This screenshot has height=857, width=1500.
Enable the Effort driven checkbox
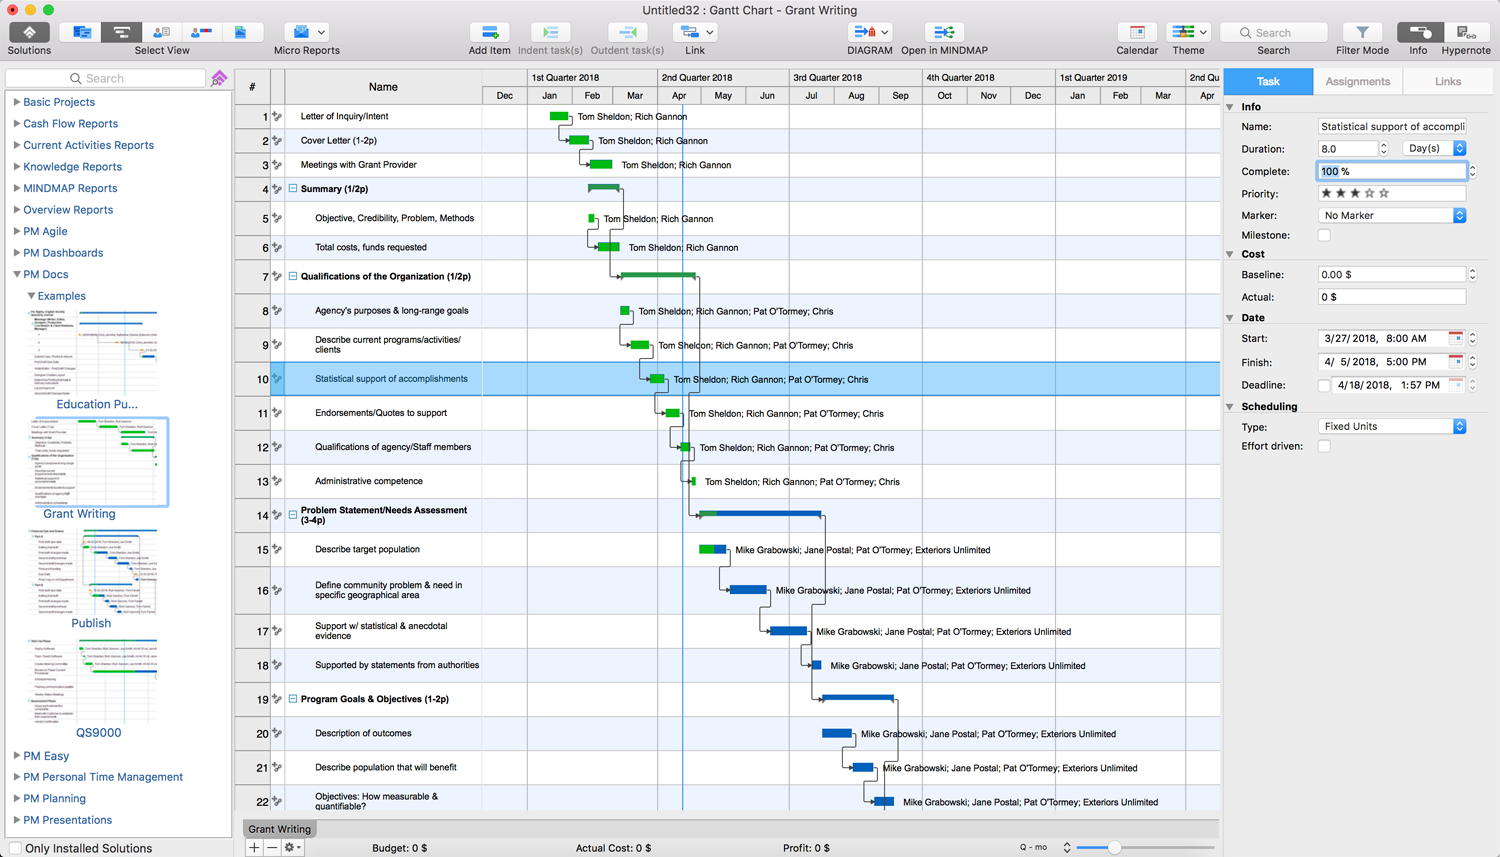pyautogui.click(x=1324, y=446)
